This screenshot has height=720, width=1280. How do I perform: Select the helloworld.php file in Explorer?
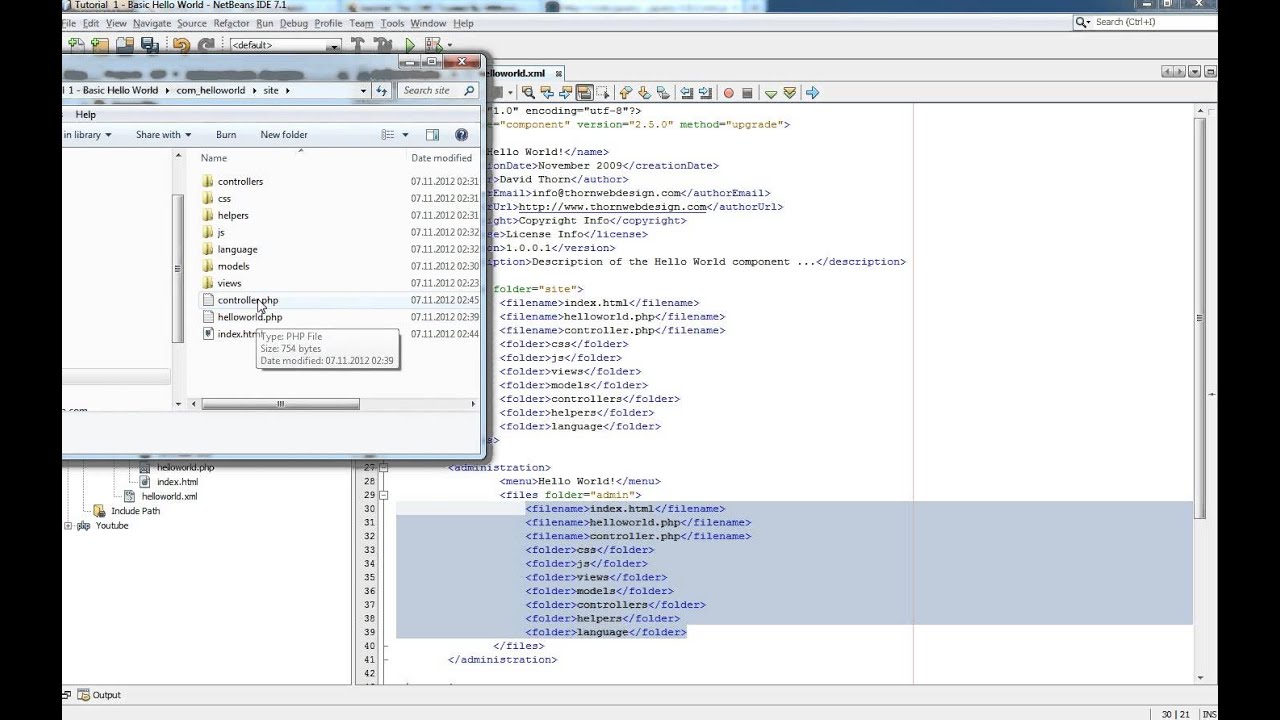point(250,317)
